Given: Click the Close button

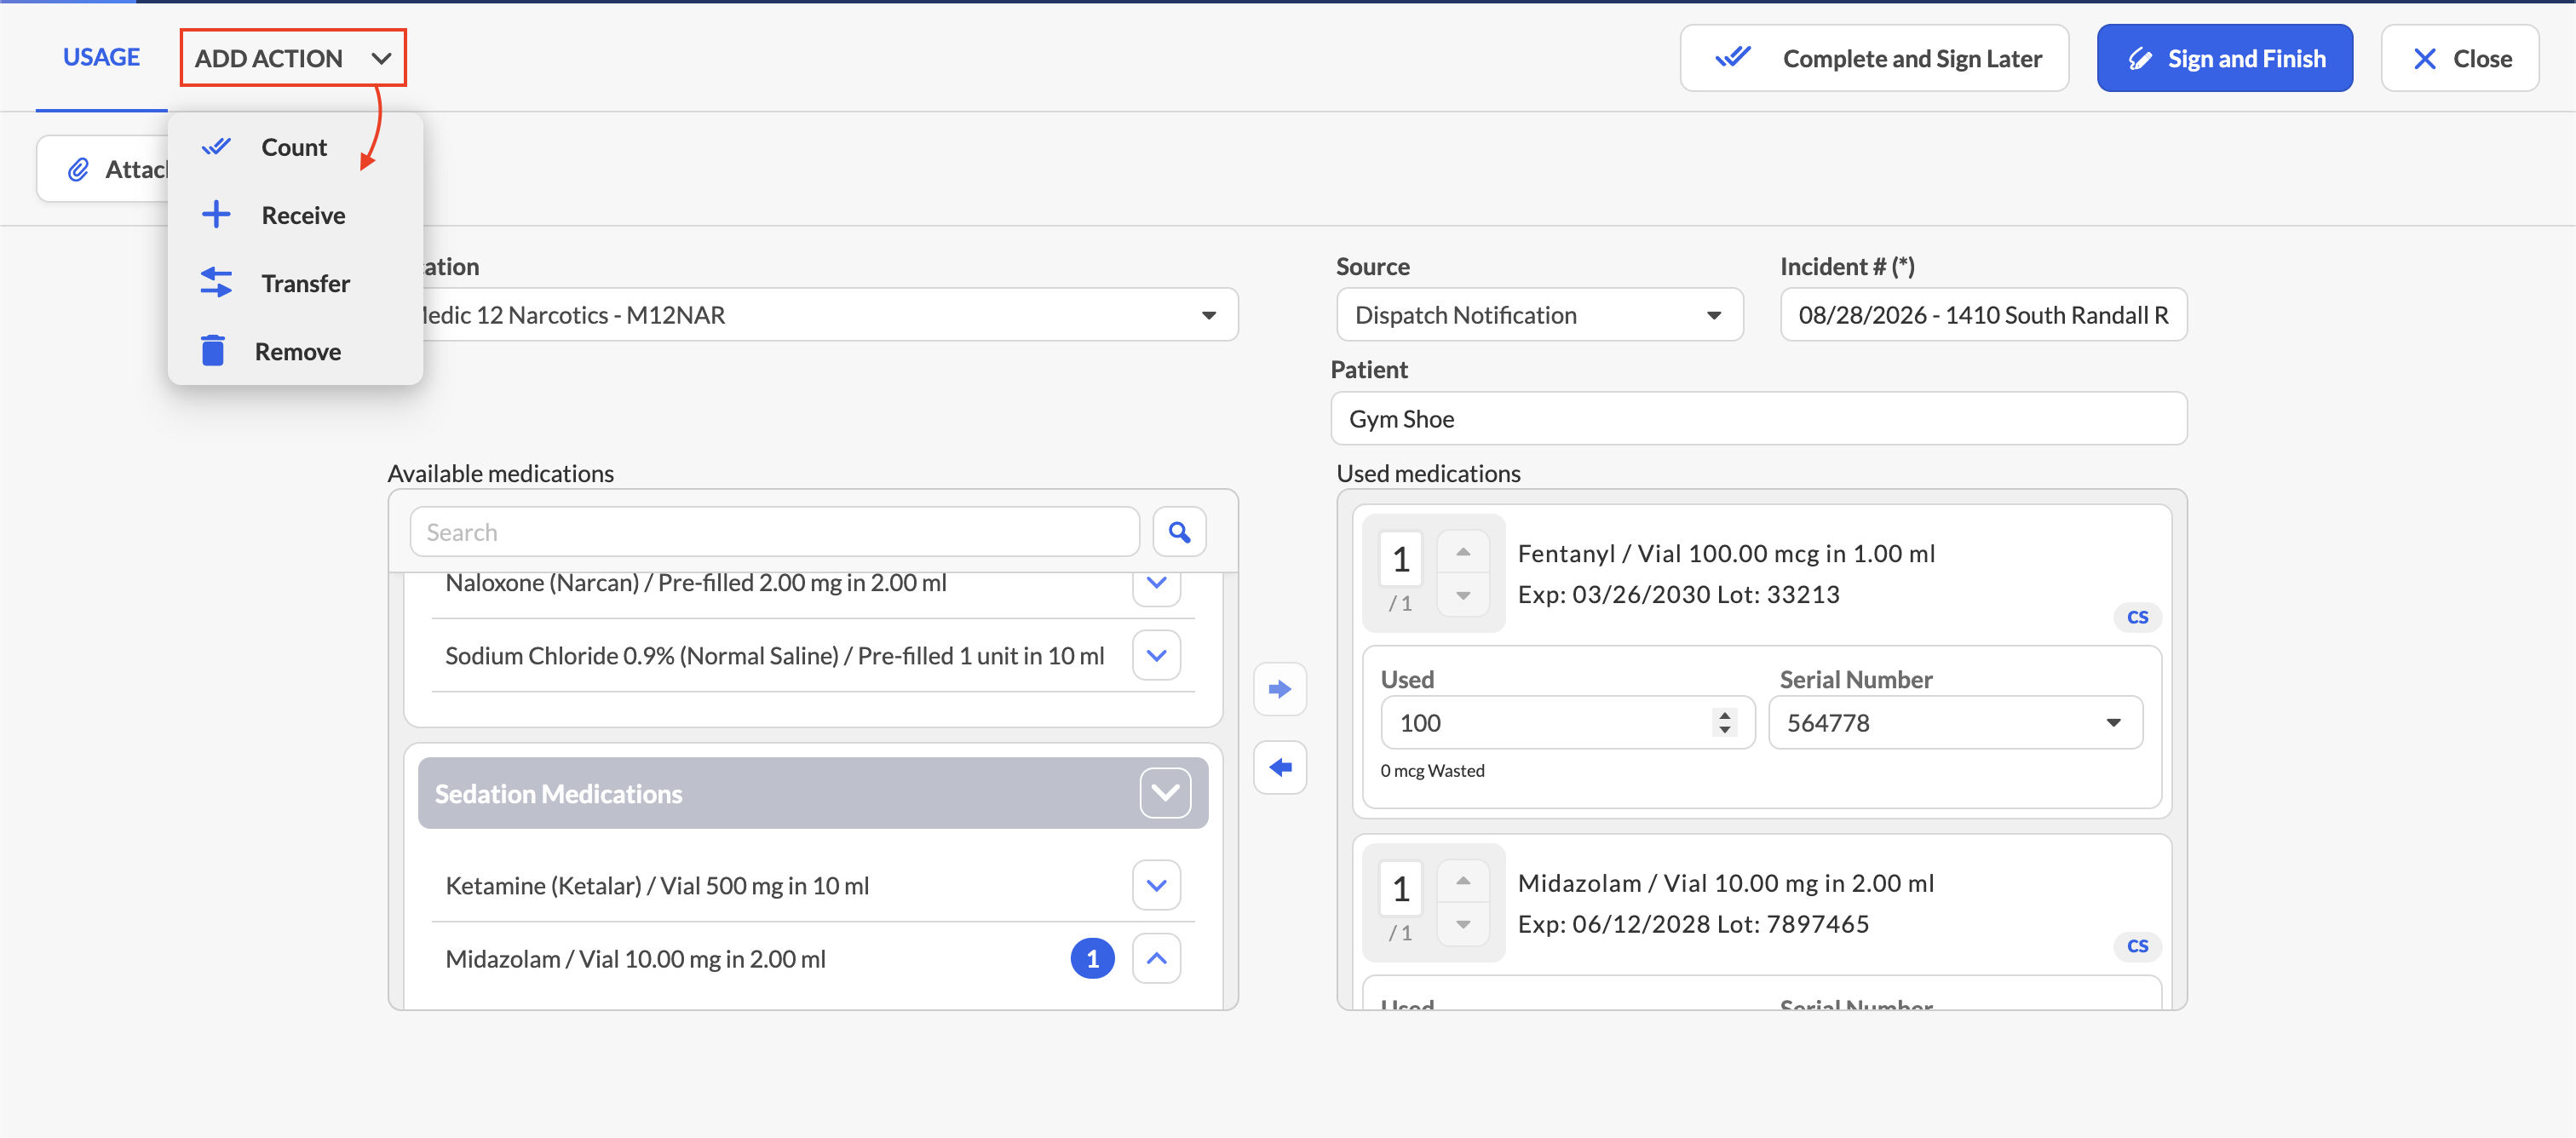Looking at the screenshot, I should pyautogui.click(x=2459, y=58).
